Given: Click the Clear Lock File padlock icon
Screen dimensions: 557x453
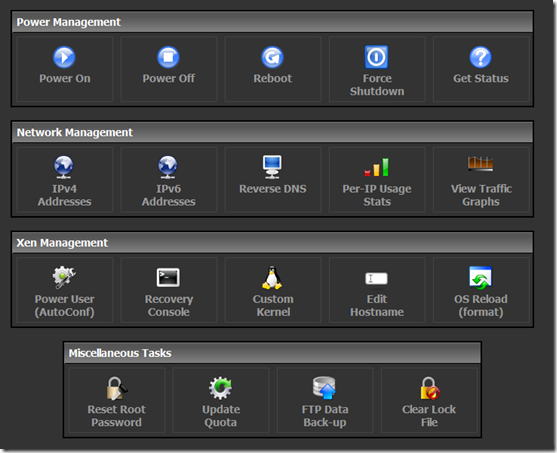Looking at the screenshot, I should coord(429,388).
